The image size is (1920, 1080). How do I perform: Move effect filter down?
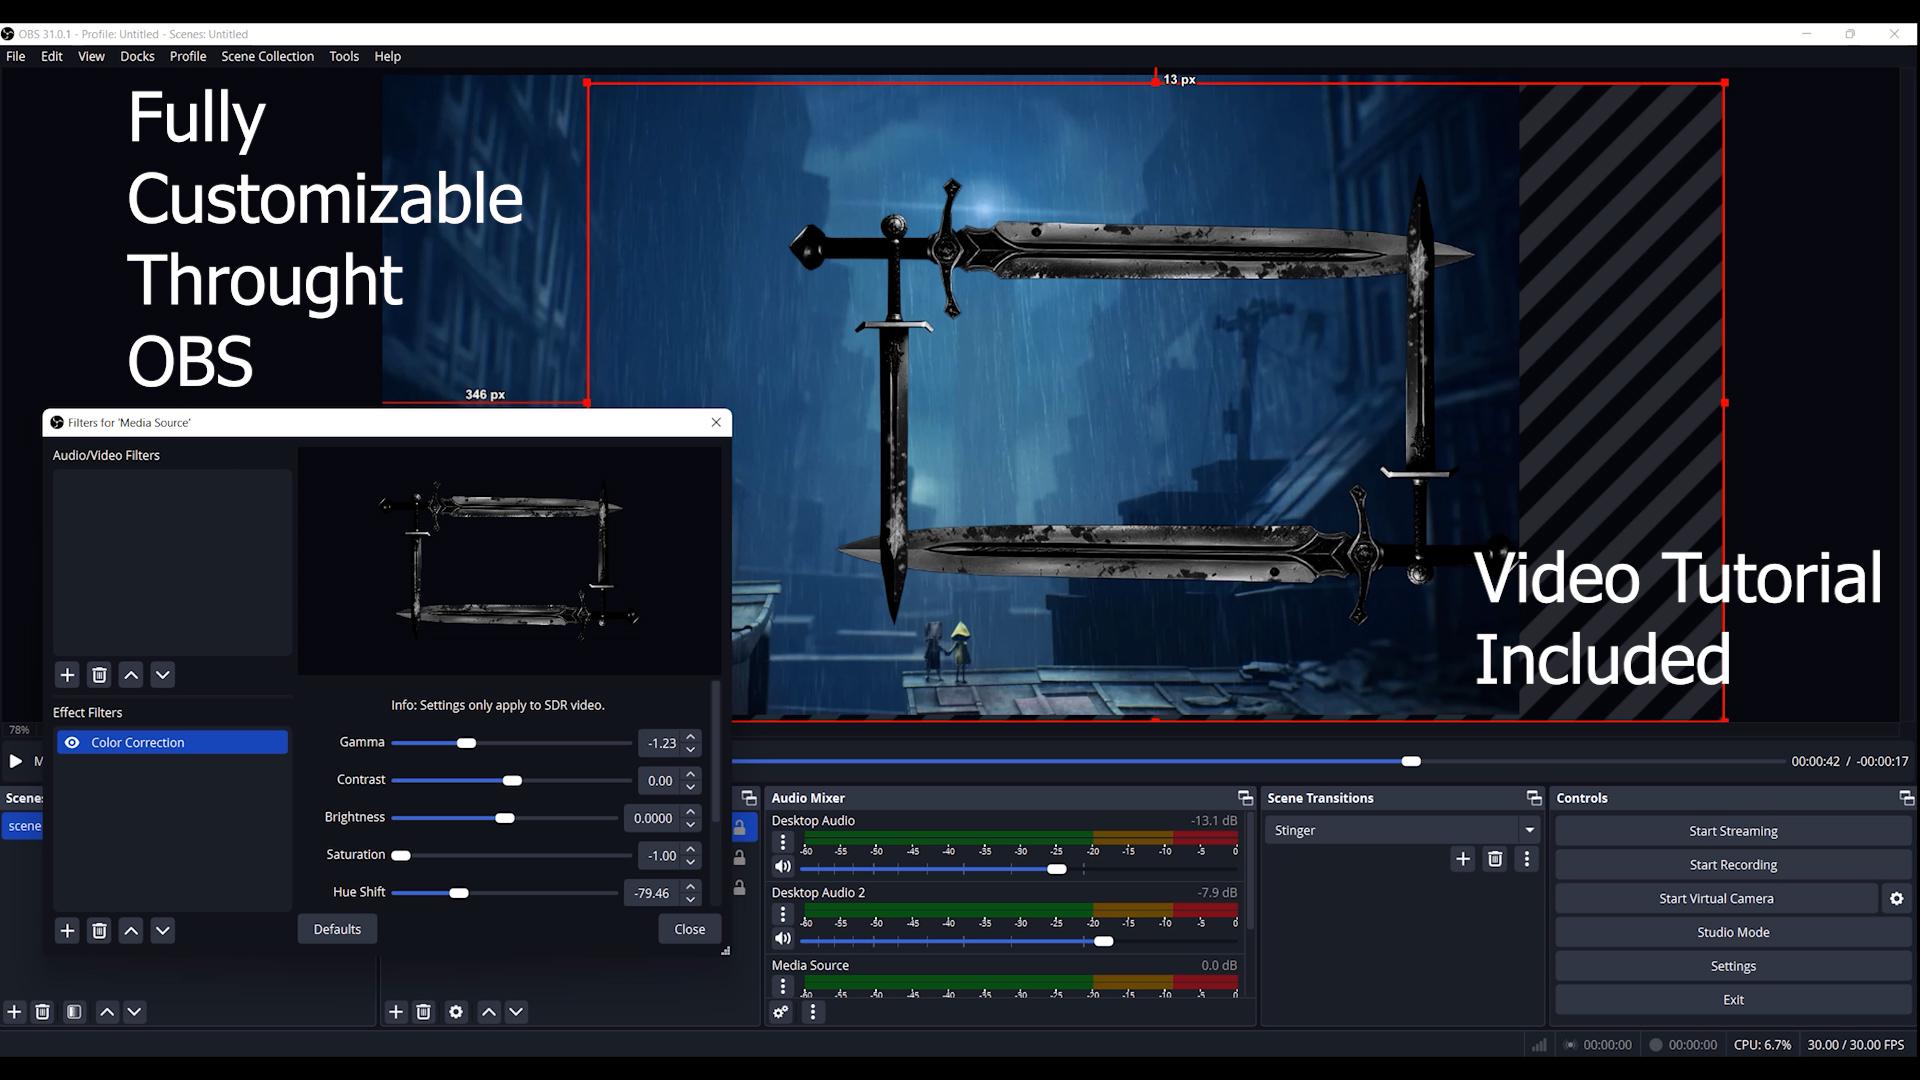[163, 931]
